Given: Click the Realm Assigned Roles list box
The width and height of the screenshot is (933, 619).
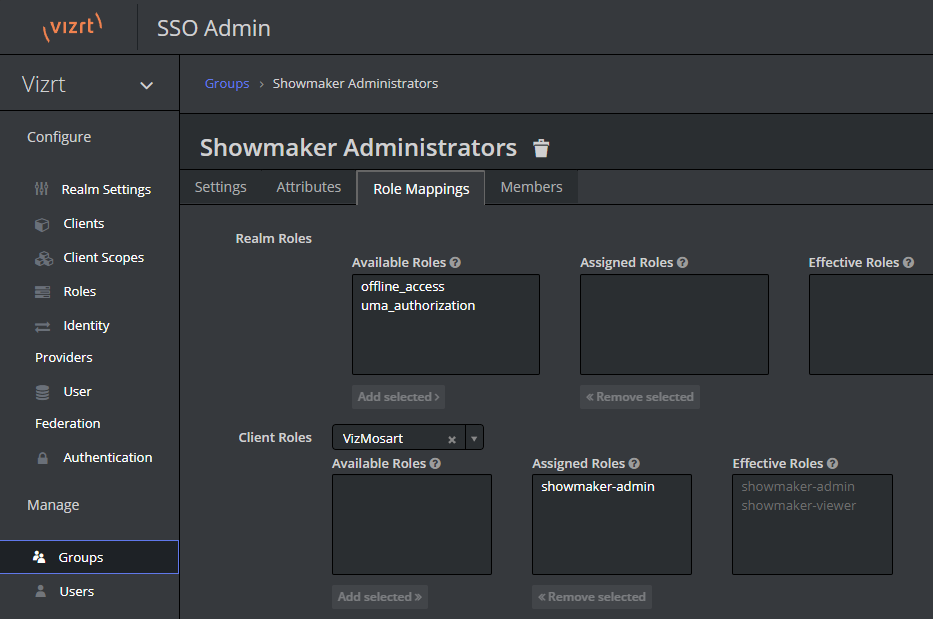Looking at the screenshot, I should tap(674, 324).
